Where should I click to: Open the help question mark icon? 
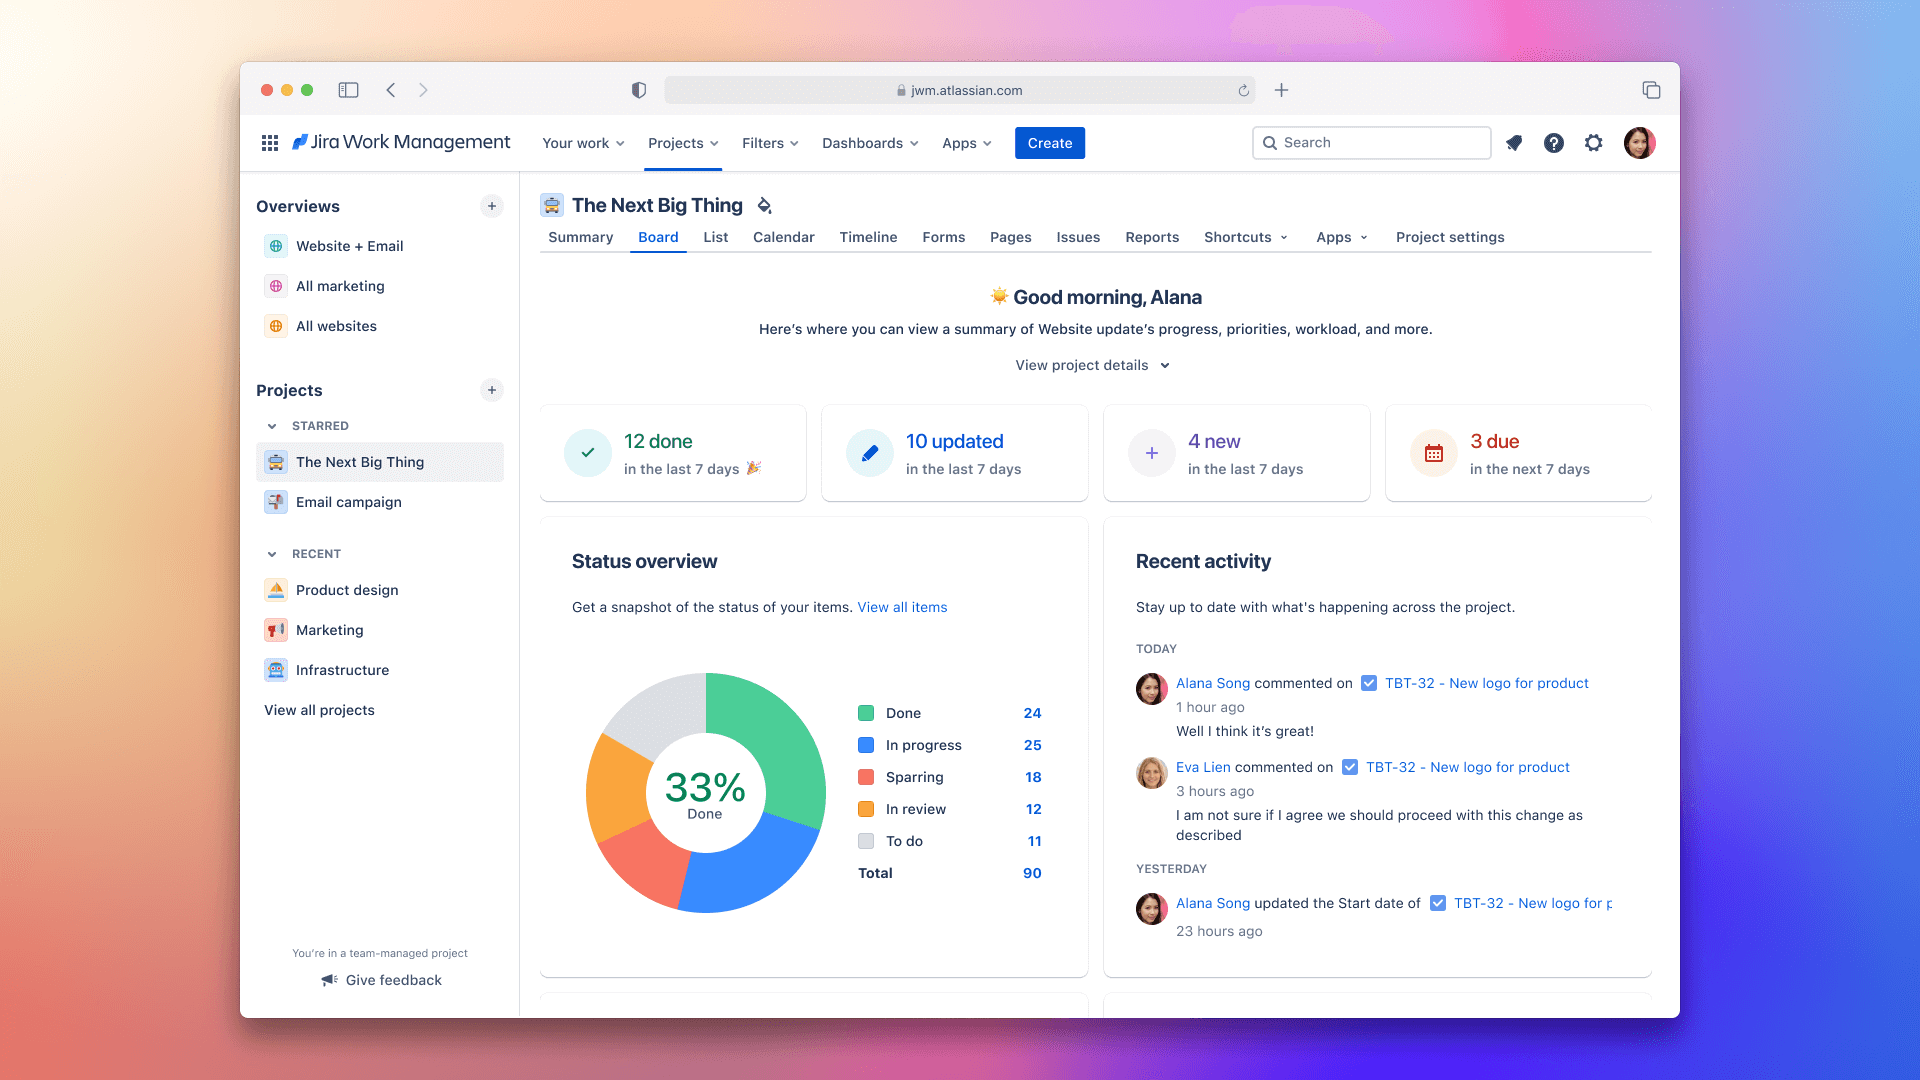1553,143
